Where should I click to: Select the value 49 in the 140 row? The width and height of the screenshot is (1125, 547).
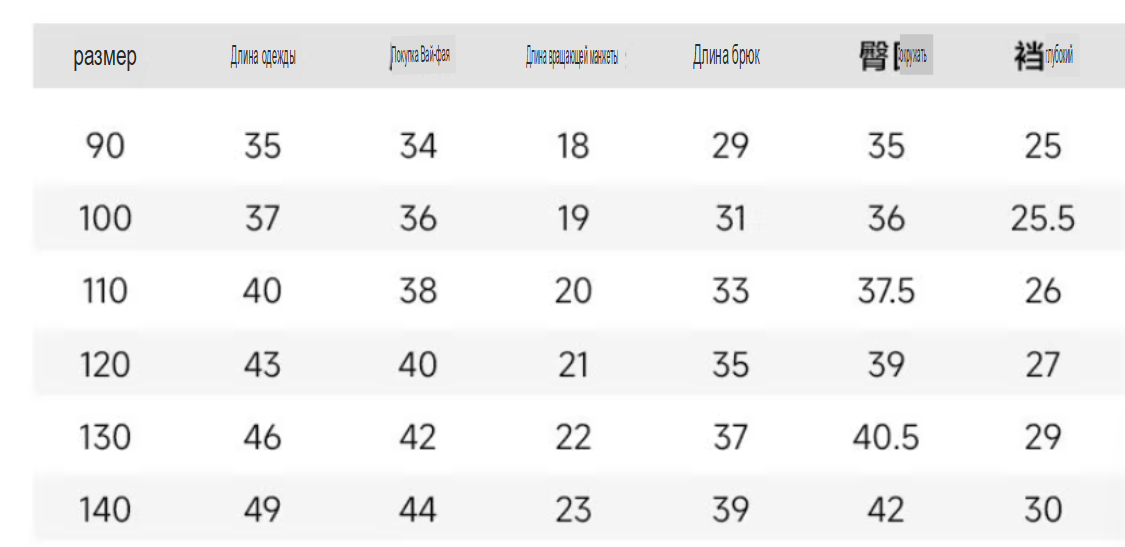(262, 510)
